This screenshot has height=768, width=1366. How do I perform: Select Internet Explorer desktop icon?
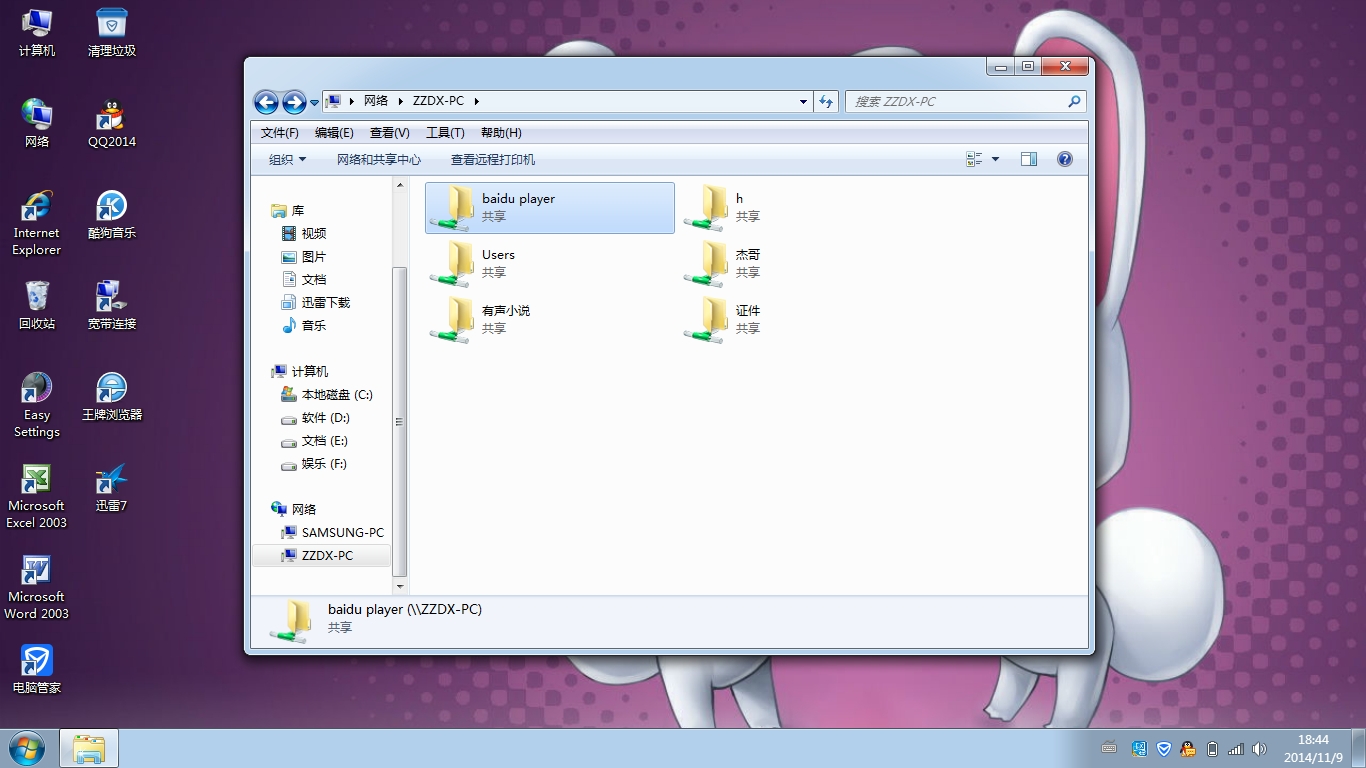37,222
